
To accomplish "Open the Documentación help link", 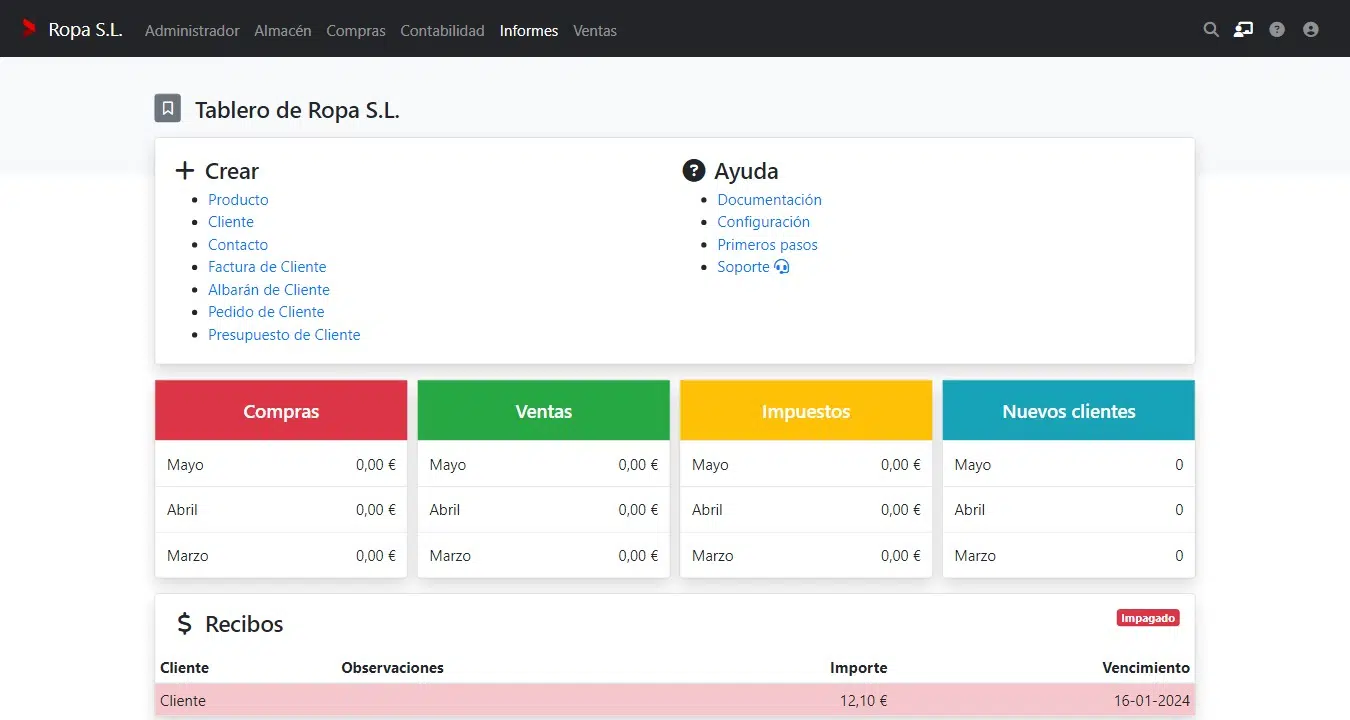I will point(769,200).
